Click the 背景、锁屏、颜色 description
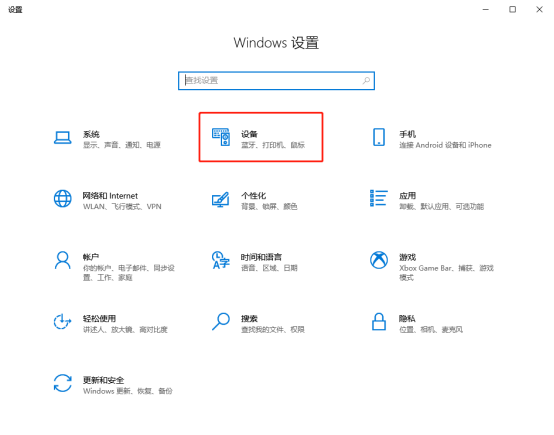Viewport: 554px width, 435px height. 269,206
